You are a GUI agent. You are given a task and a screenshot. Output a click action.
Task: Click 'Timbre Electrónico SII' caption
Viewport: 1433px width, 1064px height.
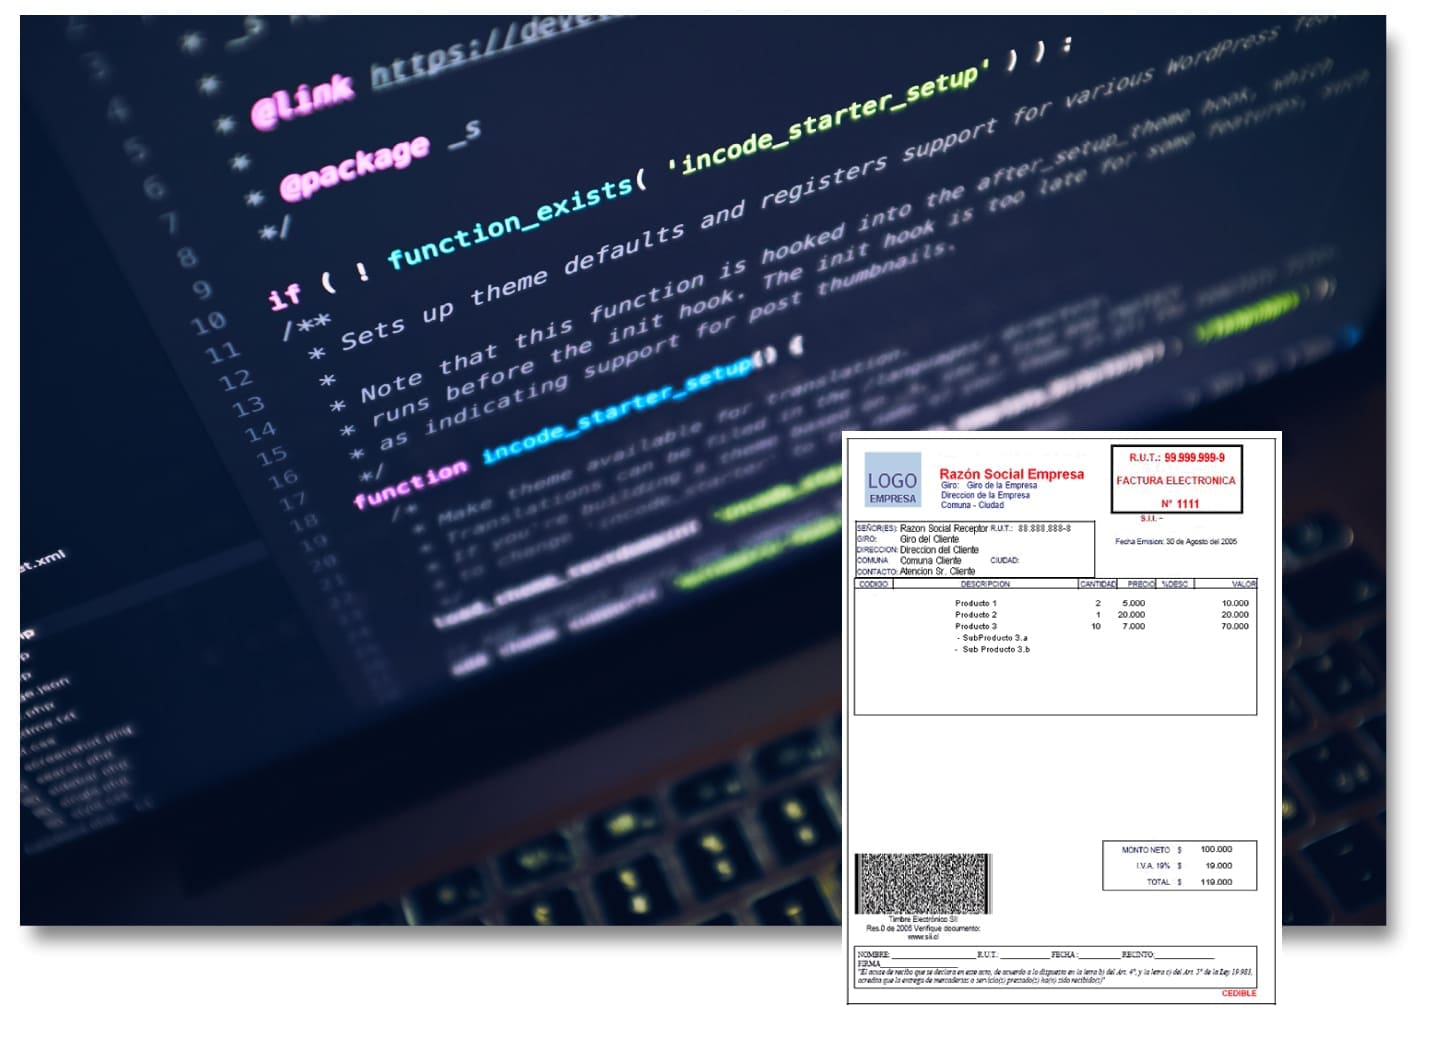click(923, 920)
